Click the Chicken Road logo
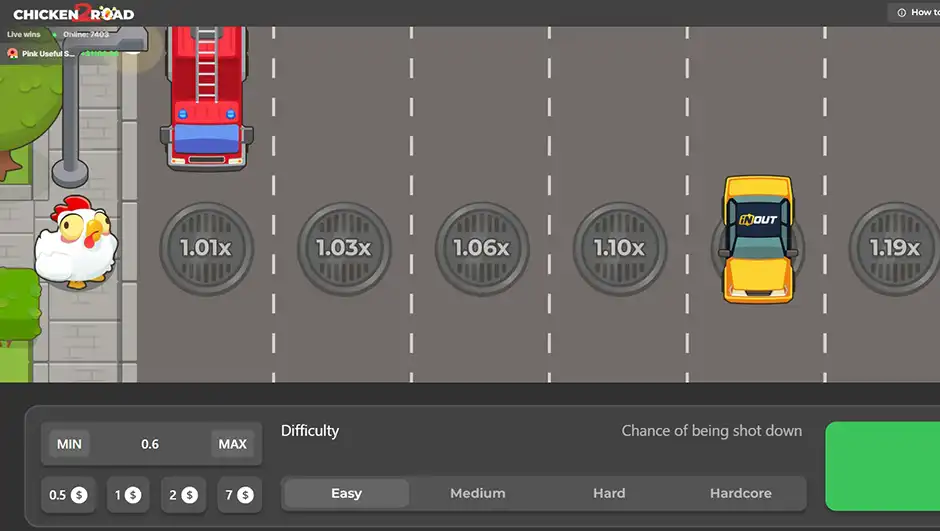 pos(74,13)
